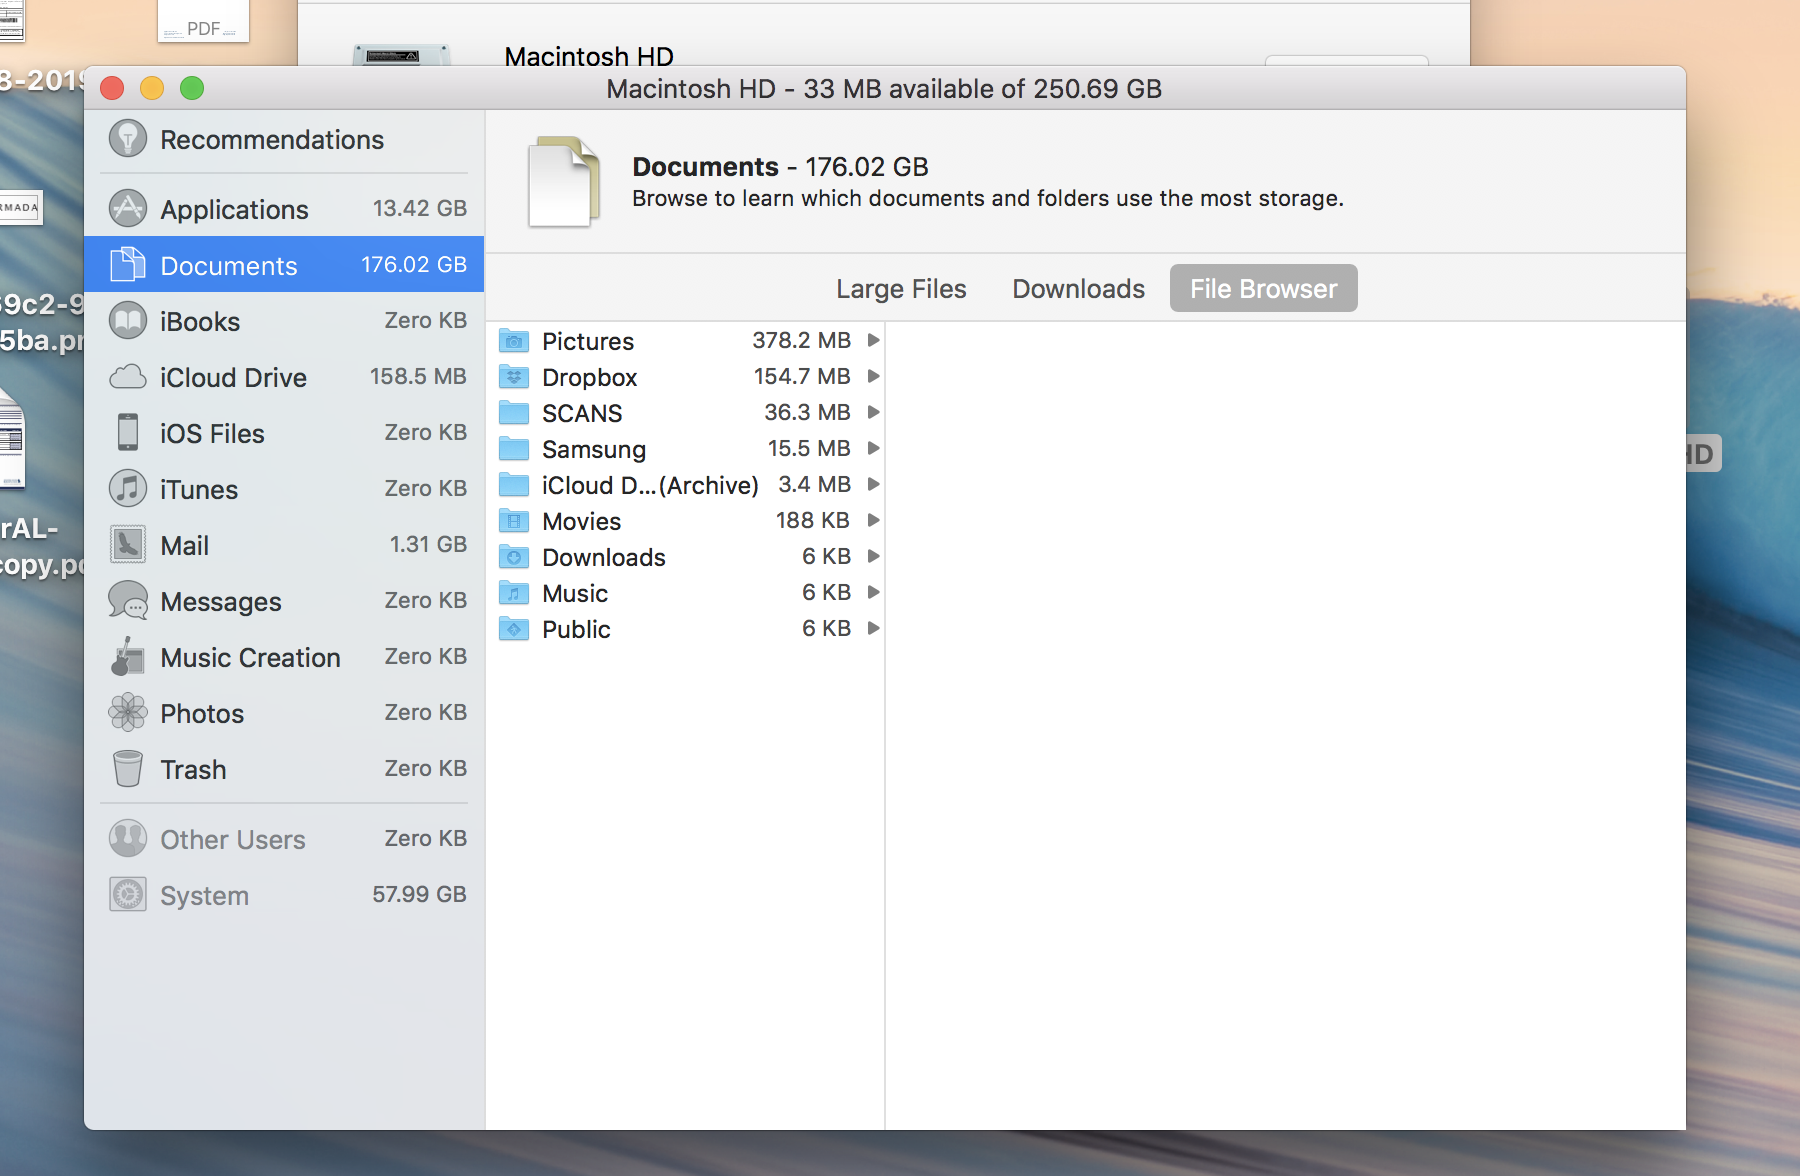This screenshot has width=1800, height=1176.
Task: Click the Pictures folder icon
Action: (x=514, y=341)
